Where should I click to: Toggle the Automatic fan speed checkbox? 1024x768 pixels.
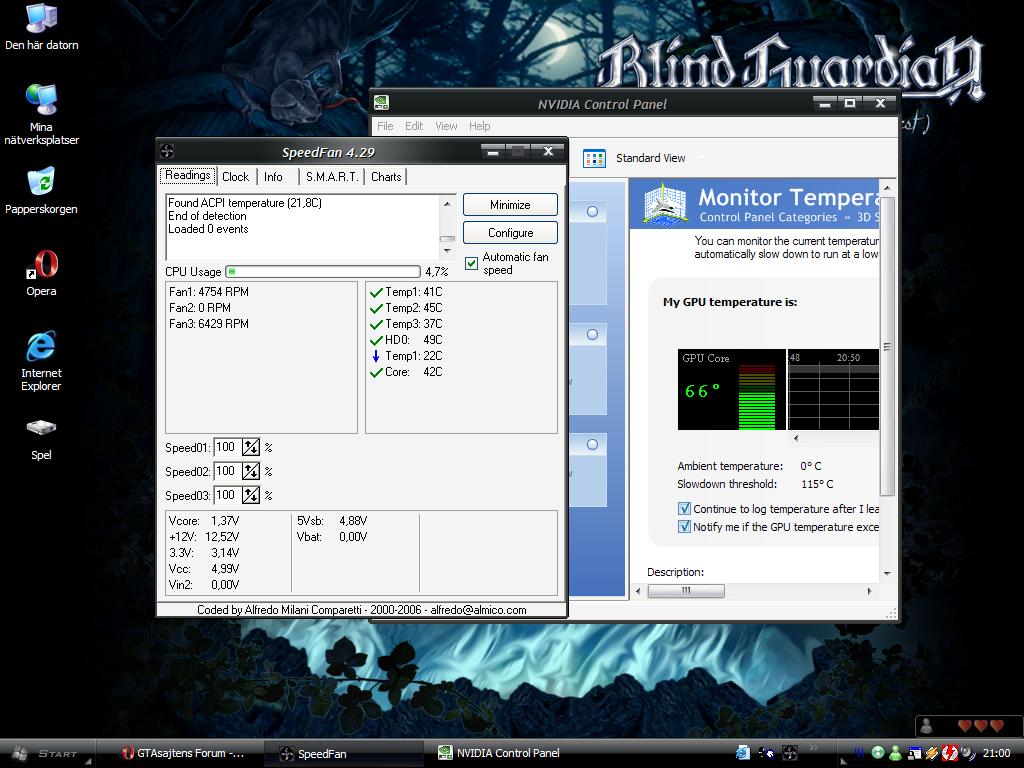click(471, 263)
